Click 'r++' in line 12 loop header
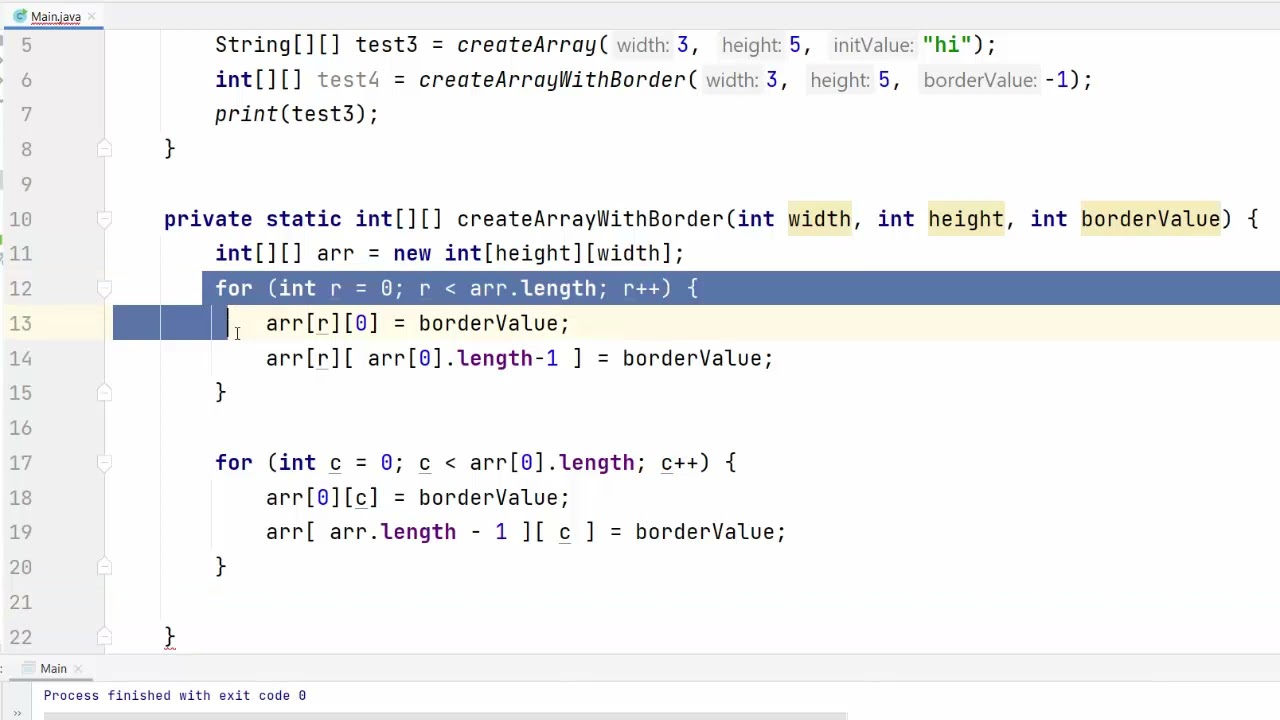Screen dimensions: 1280x720 (640, 289)
